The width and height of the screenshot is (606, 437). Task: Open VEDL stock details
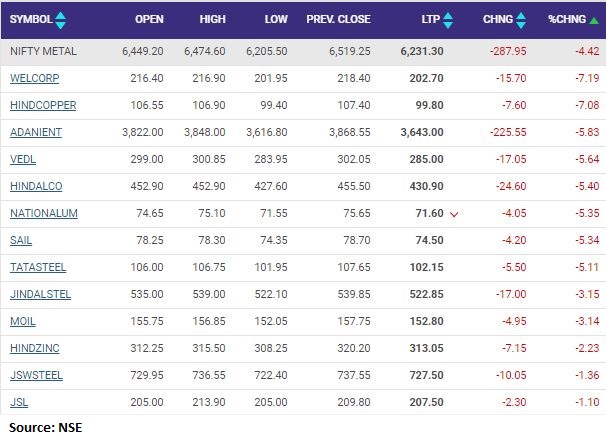(23, 159)
